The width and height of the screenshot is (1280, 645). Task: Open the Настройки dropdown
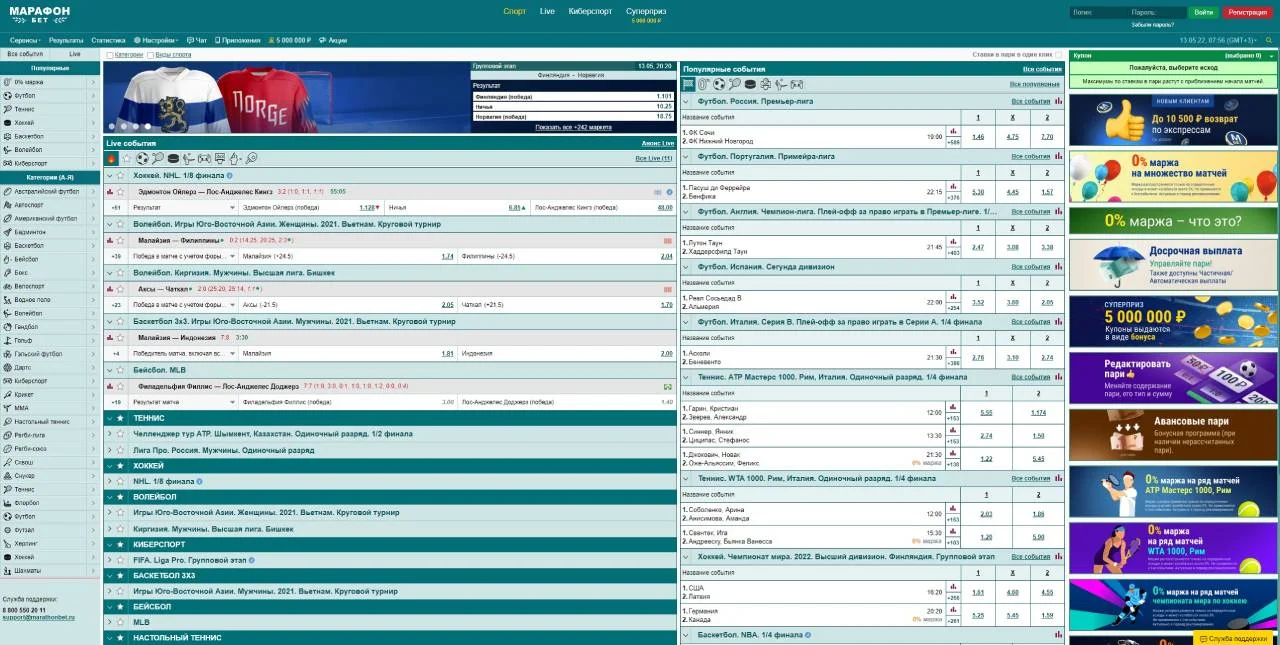click(x=155, y=40)
